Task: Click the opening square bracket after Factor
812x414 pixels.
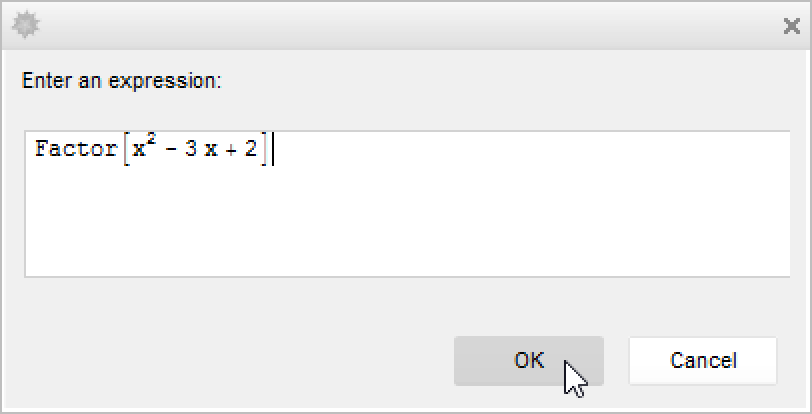Action: click(x=125, y=150)
